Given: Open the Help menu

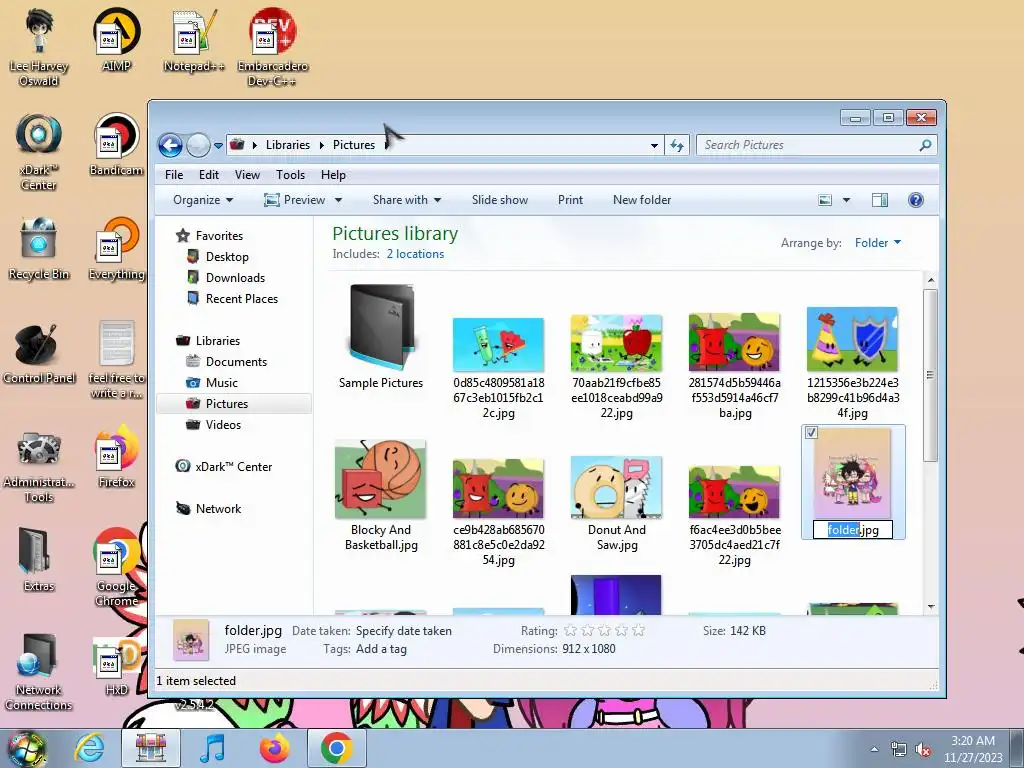Looking at the screenshot, I should [333, 175].
